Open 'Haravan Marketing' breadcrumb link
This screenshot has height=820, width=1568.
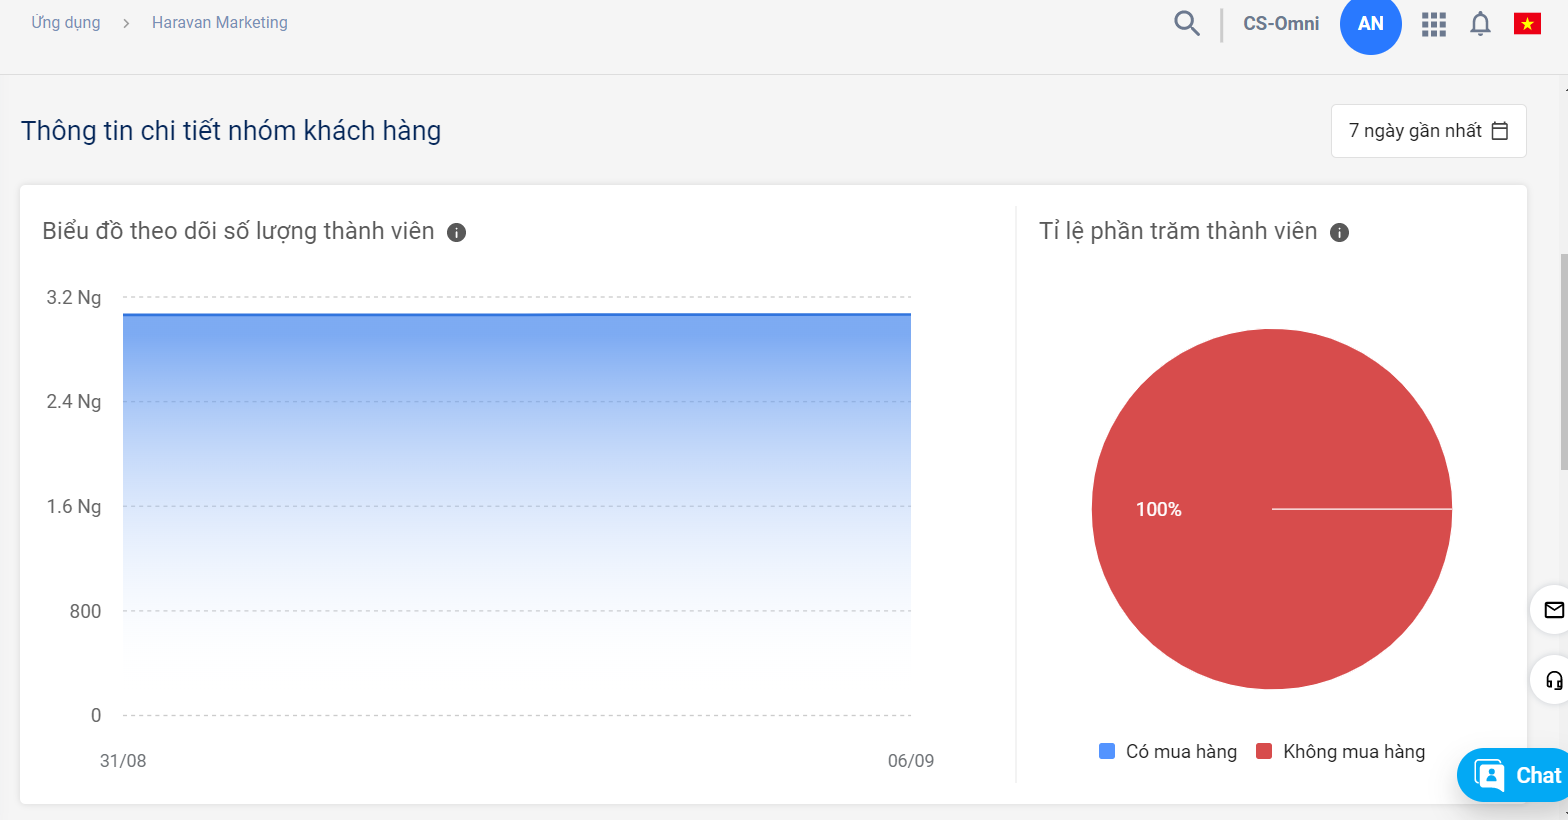219,22
